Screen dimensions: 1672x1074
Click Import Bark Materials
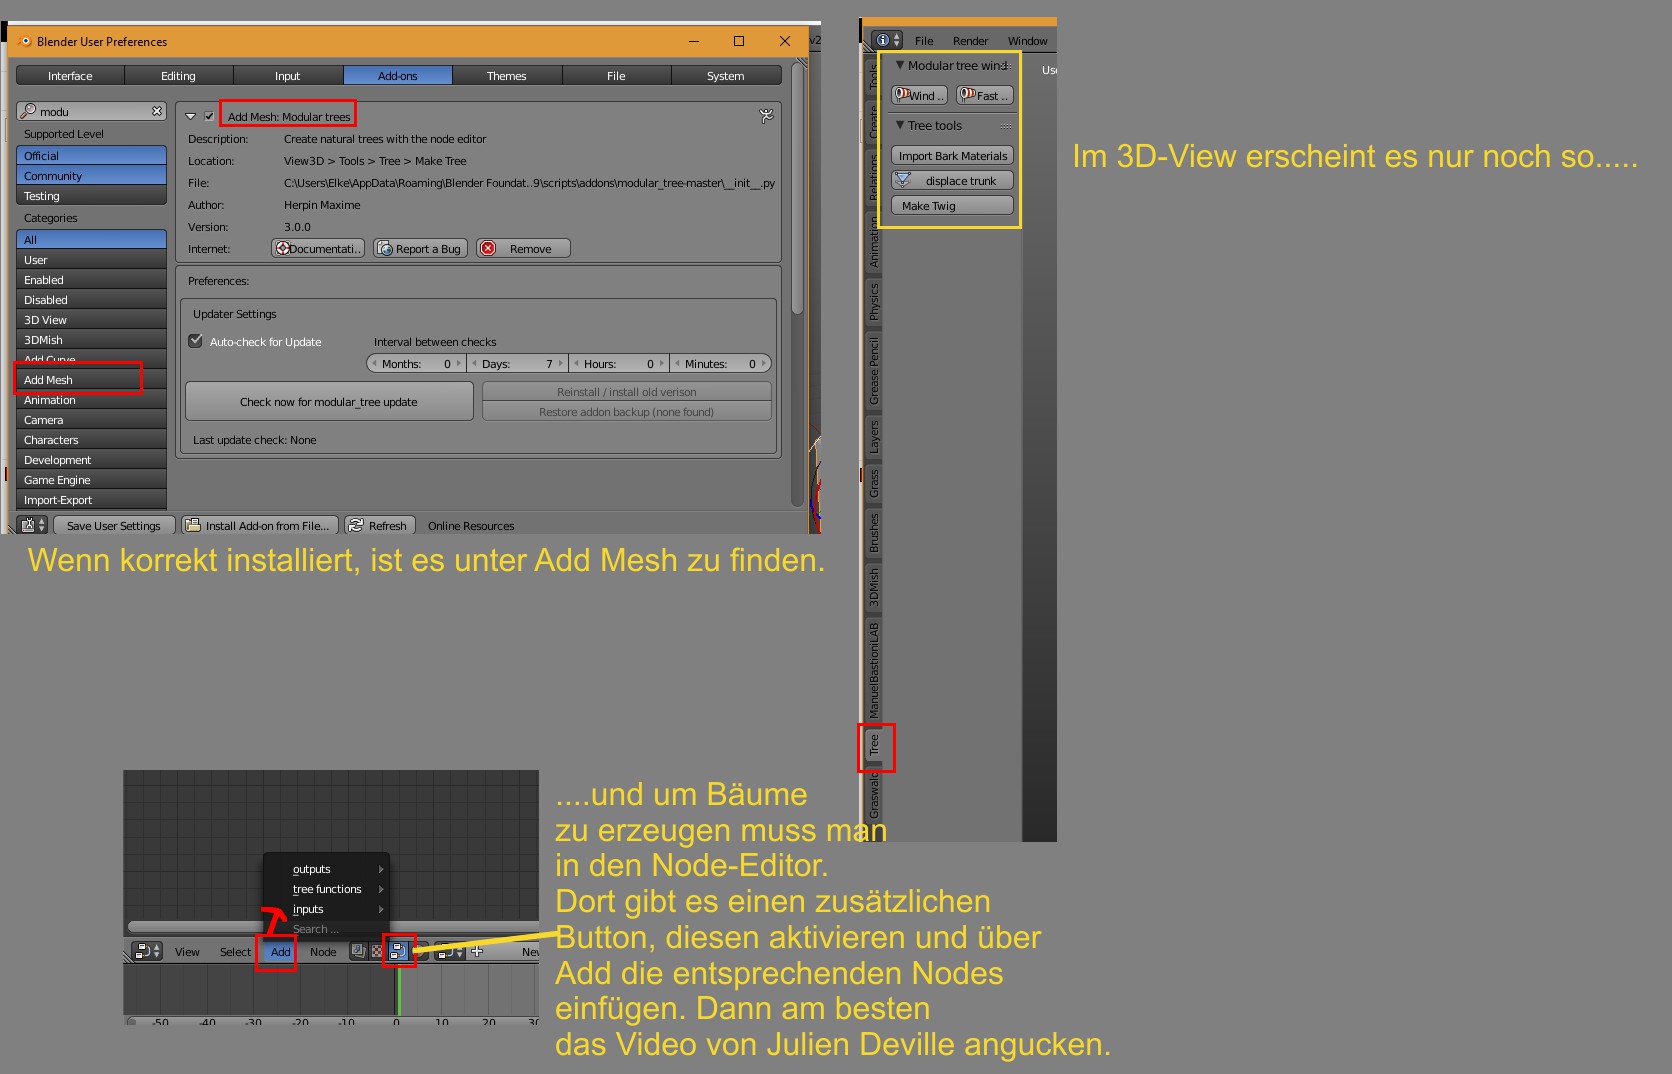952,155
